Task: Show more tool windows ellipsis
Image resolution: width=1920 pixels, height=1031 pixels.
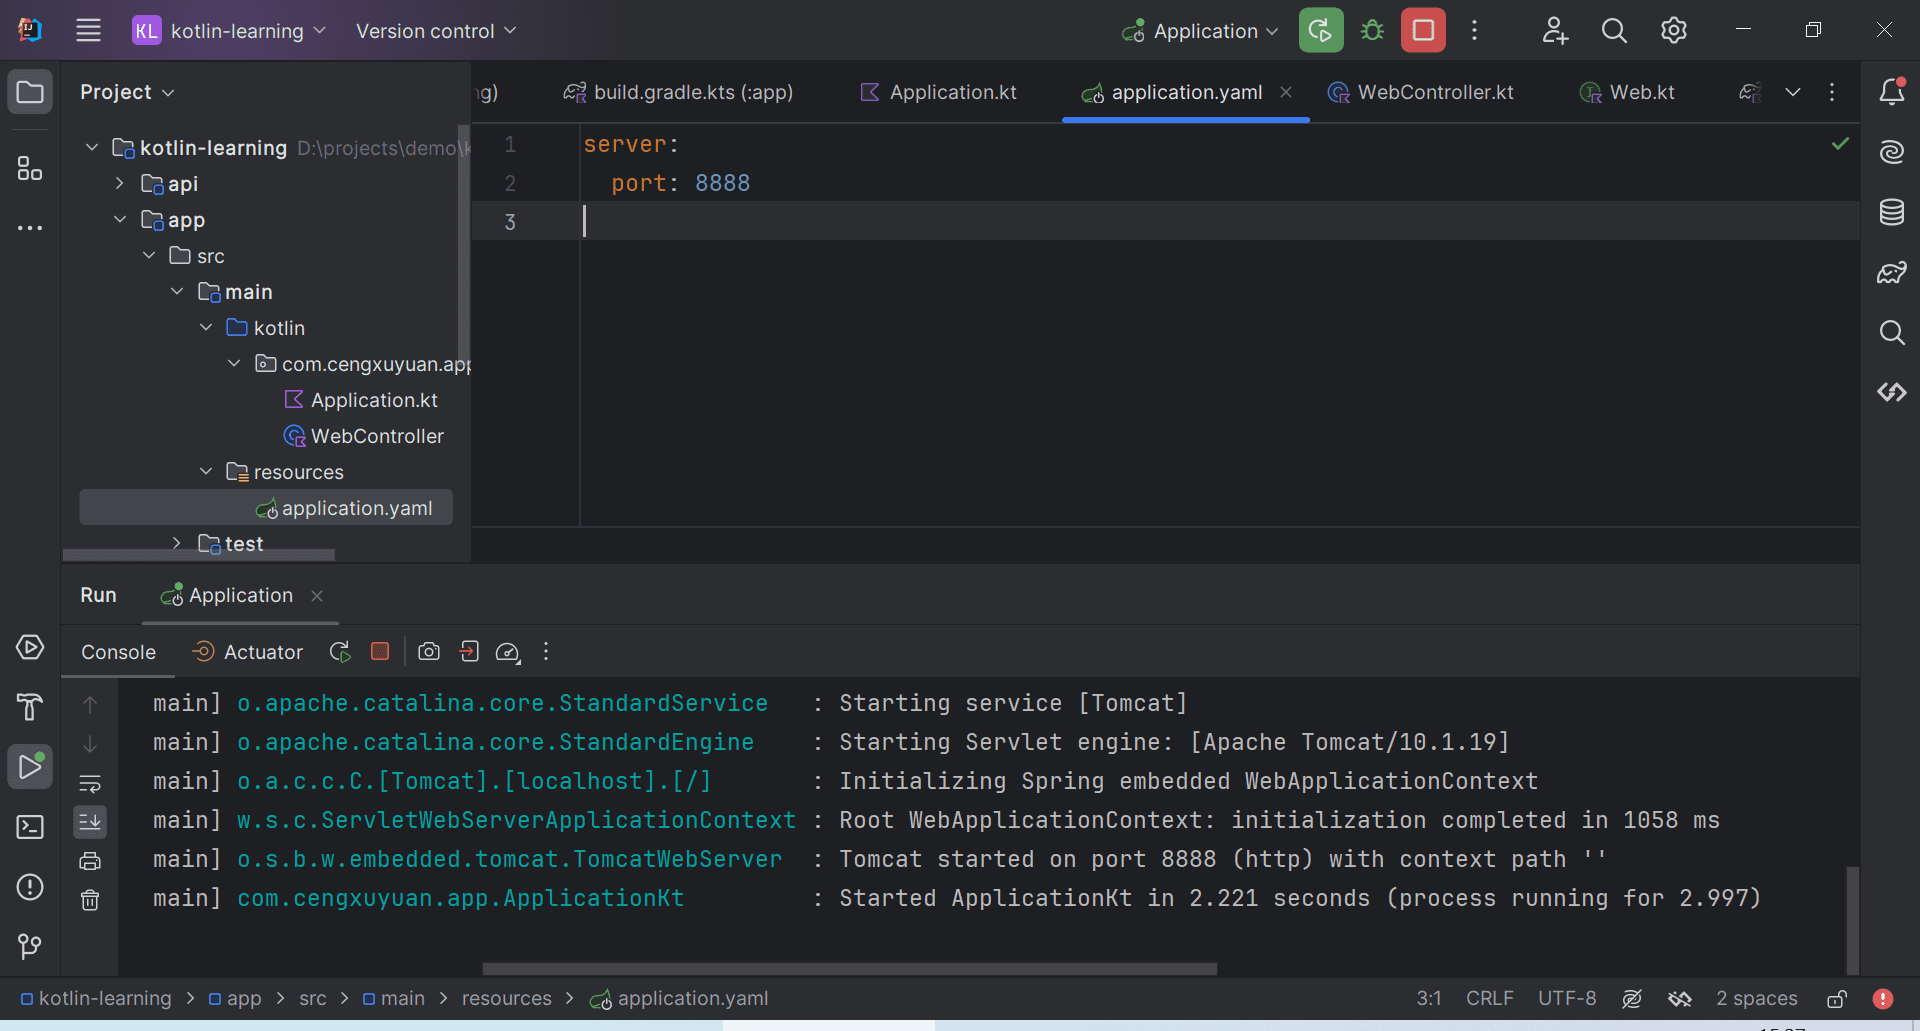Action: [x=30, y=228]
